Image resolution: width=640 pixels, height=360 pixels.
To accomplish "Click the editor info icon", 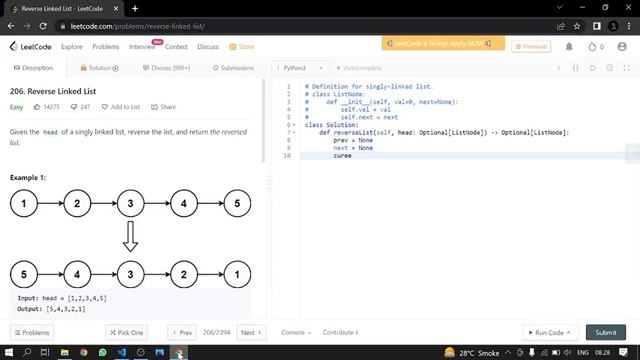I will 559,68.
